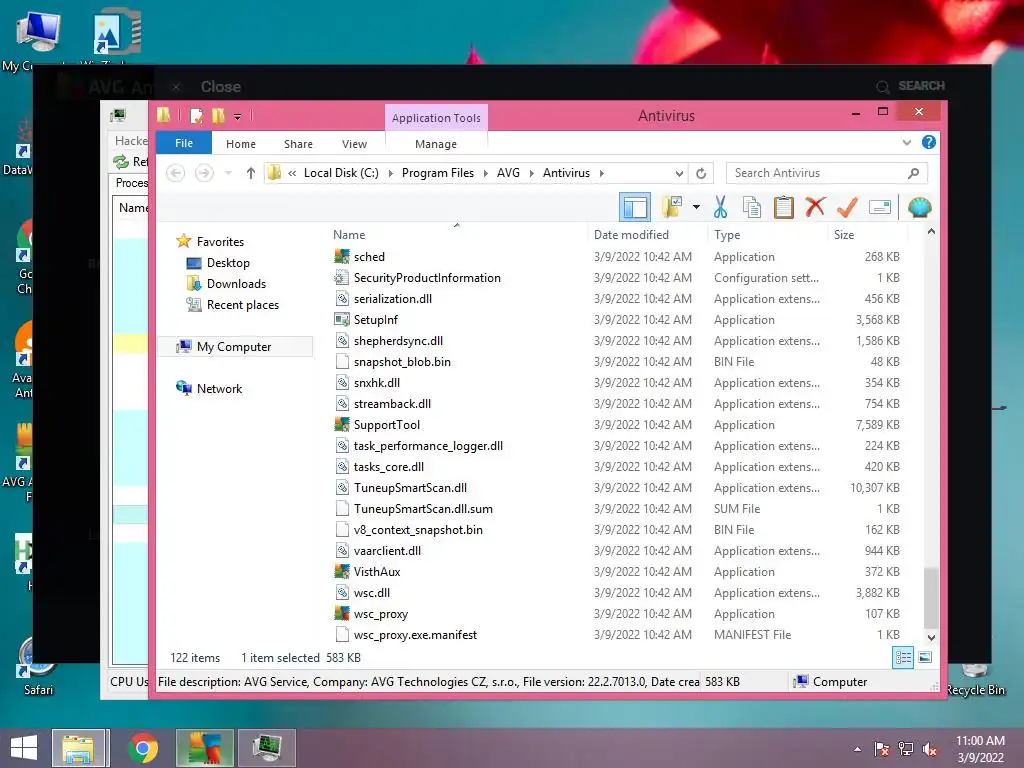Viewport: 1024px width, 768px height.
Task: Open AVG from the taskbar
Action: click(x=204, y=748)
